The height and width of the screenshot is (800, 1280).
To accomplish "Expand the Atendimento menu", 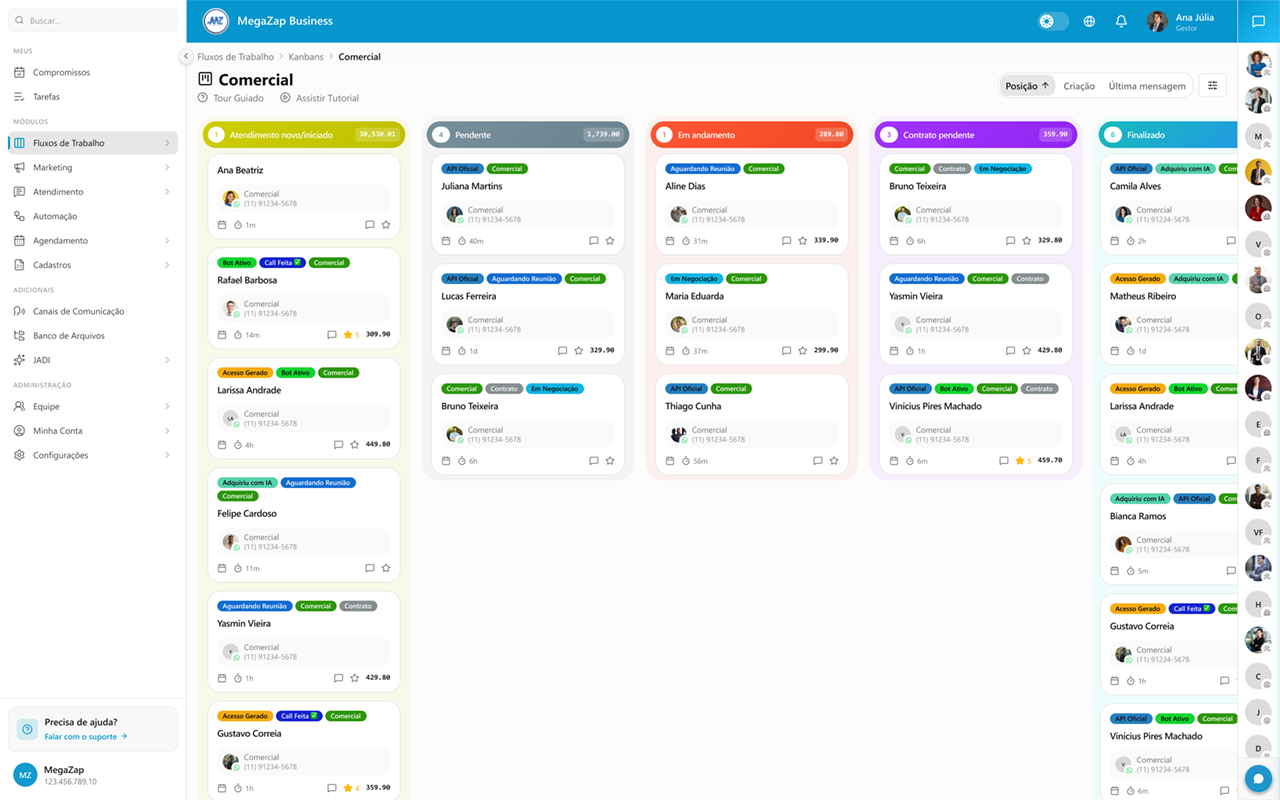I will [93, 192].
